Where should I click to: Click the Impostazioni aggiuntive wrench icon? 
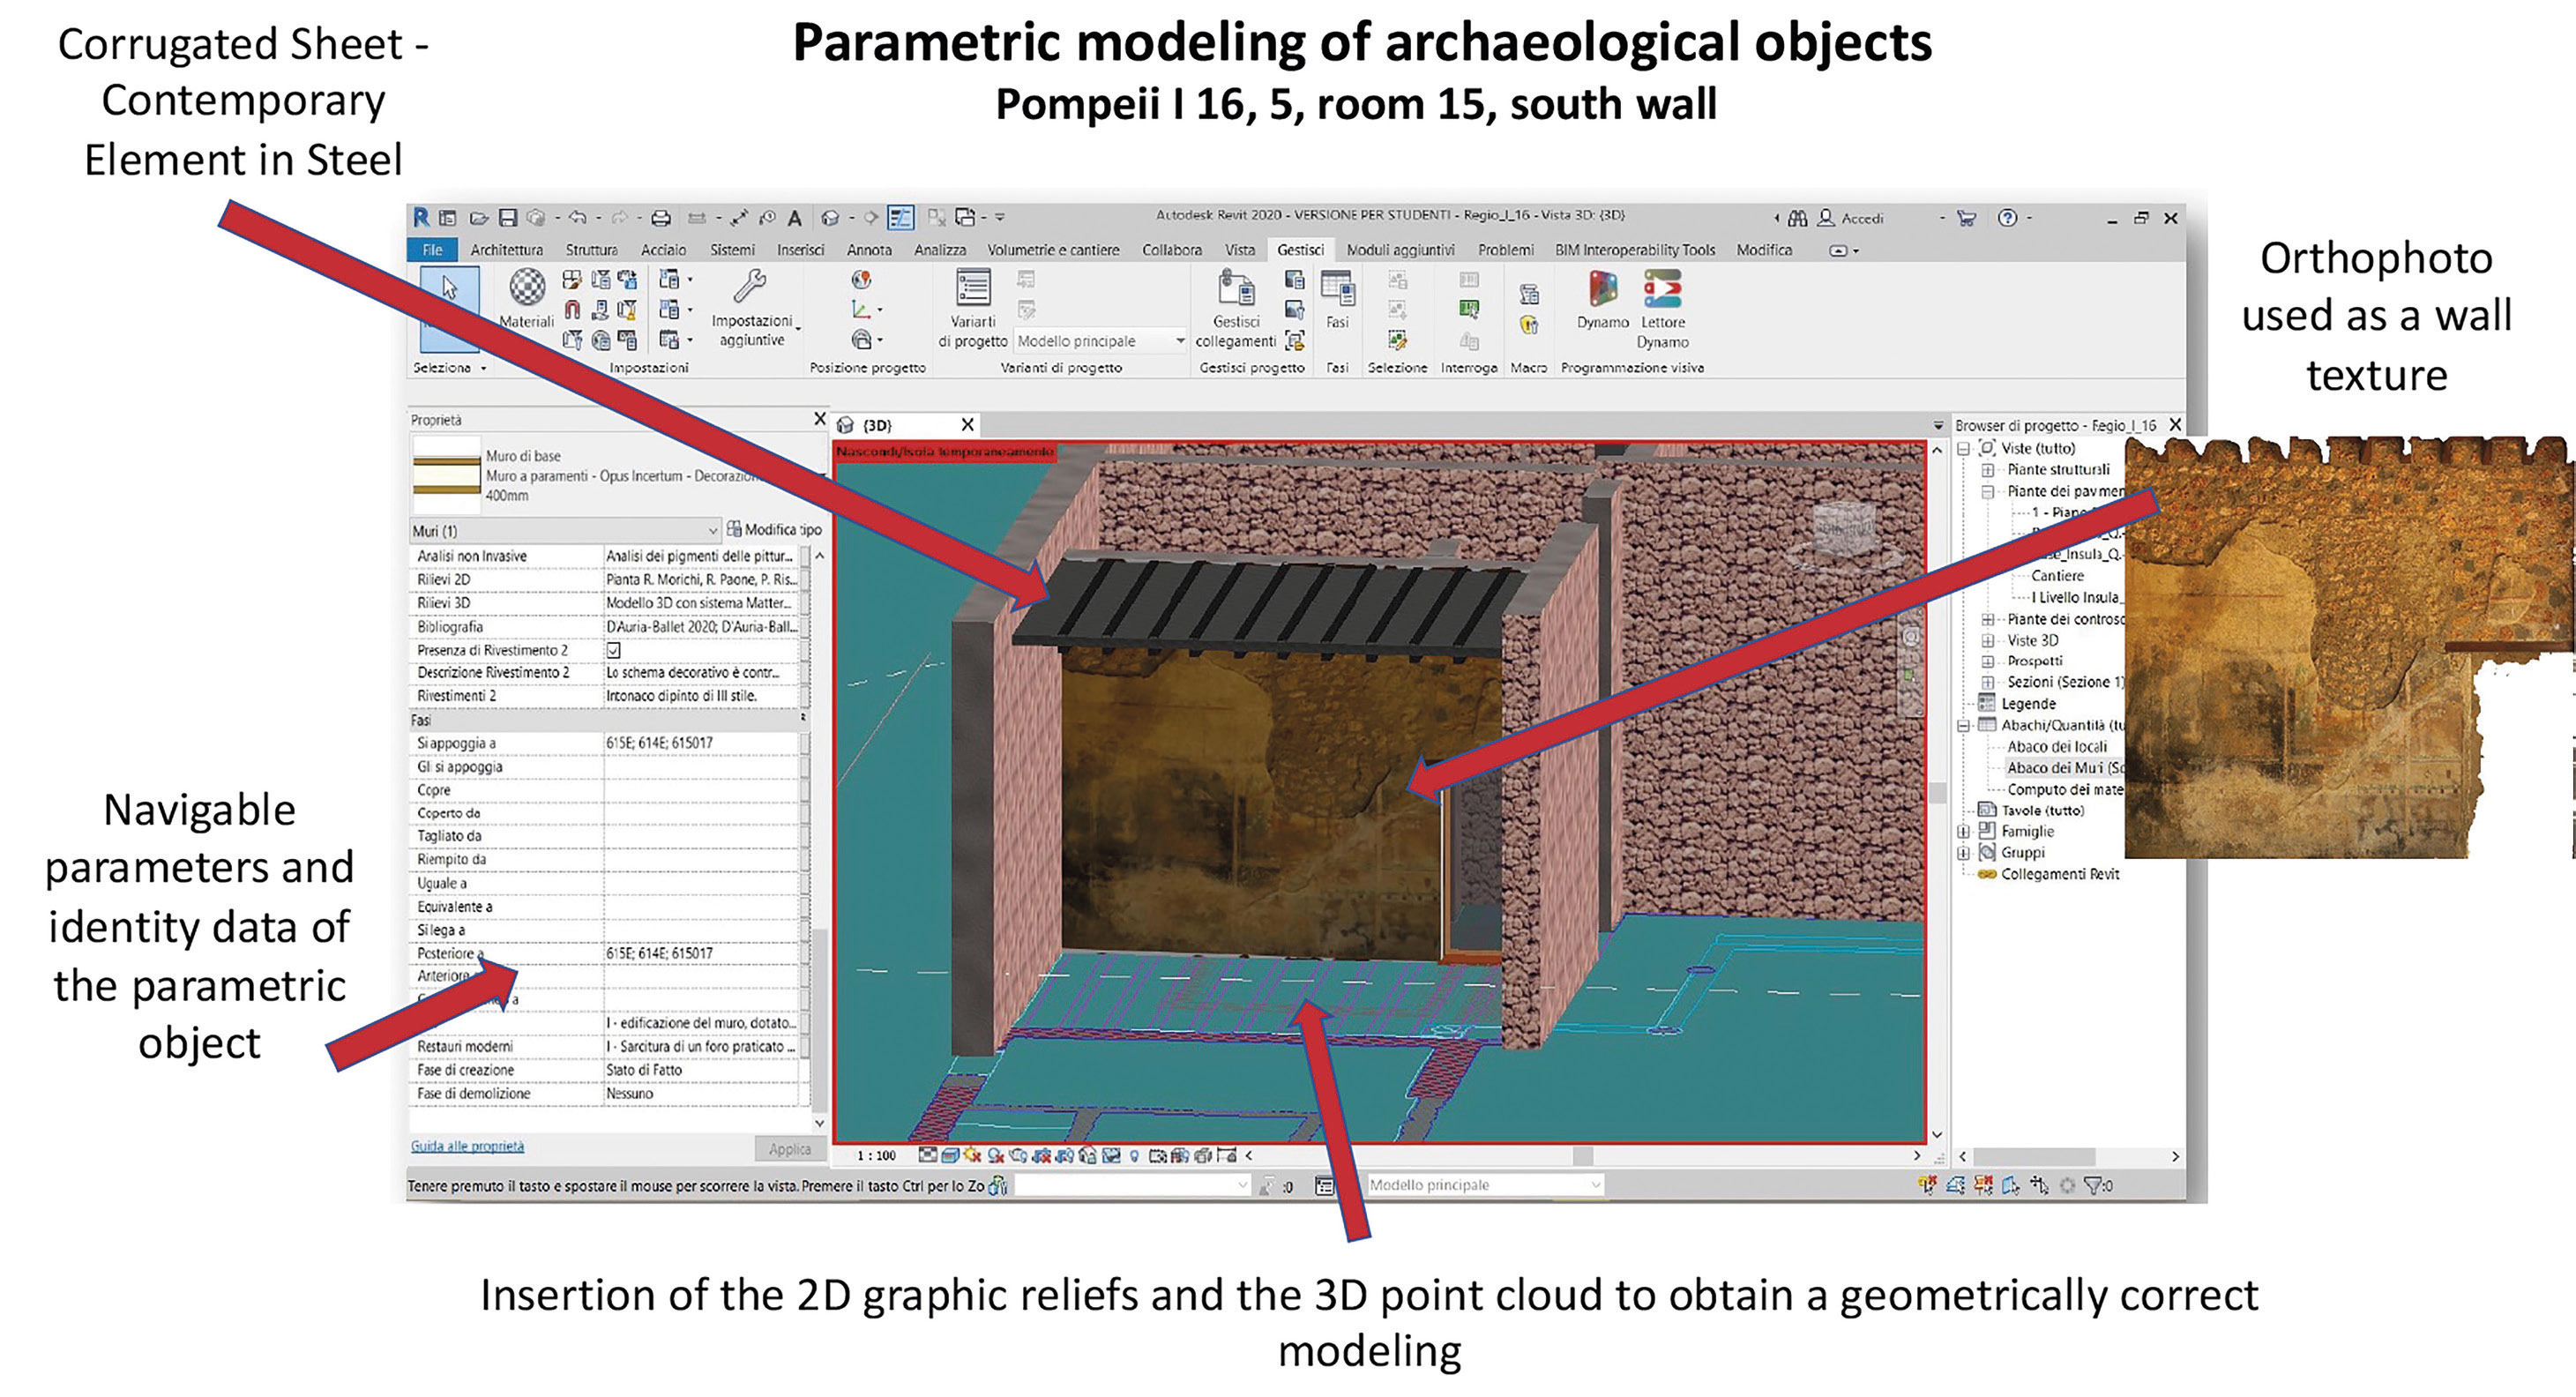751,306
